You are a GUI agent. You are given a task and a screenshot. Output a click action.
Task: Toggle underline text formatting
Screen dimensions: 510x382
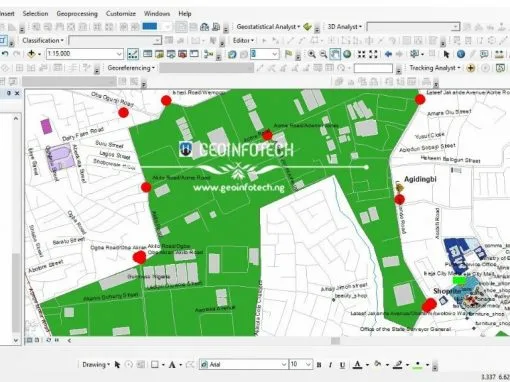[342, 365]
